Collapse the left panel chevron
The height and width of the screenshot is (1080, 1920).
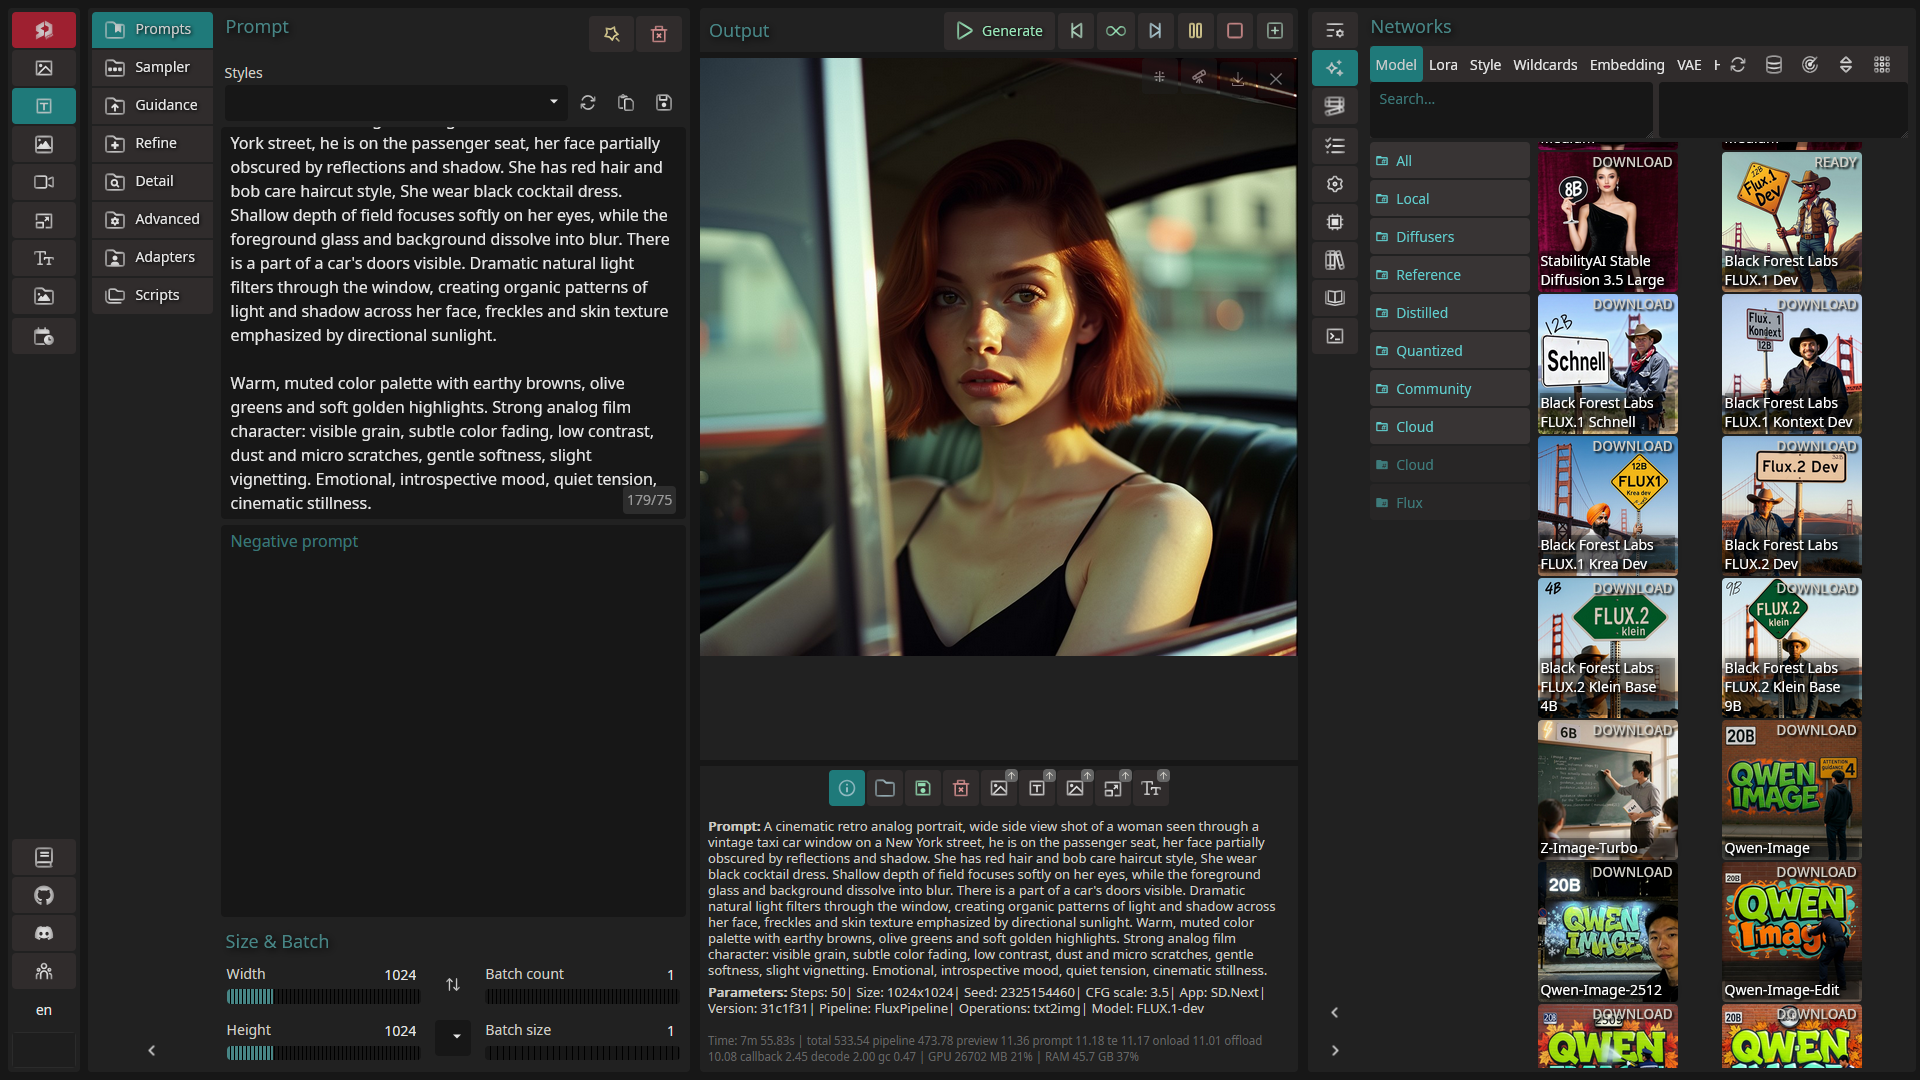point(152,1050)
